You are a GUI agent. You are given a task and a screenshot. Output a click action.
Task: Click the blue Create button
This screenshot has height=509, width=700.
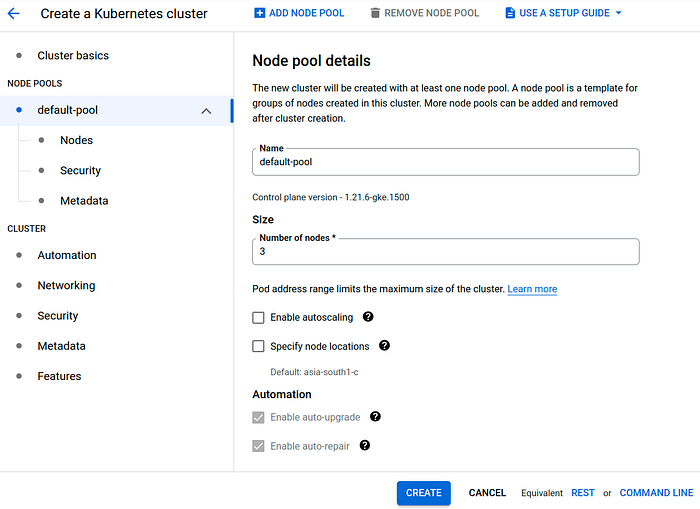click(424, 493)
